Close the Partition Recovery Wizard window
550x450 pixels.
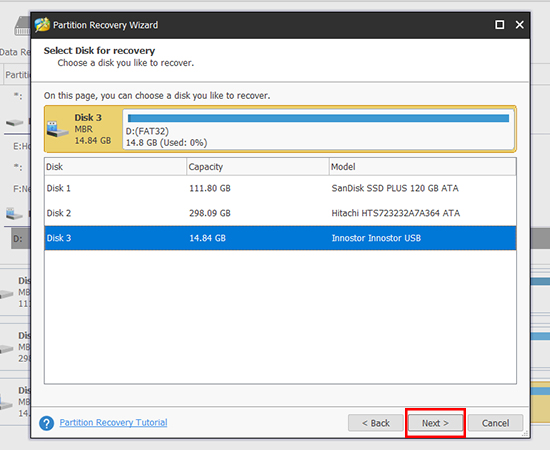[x=519, y=25]
